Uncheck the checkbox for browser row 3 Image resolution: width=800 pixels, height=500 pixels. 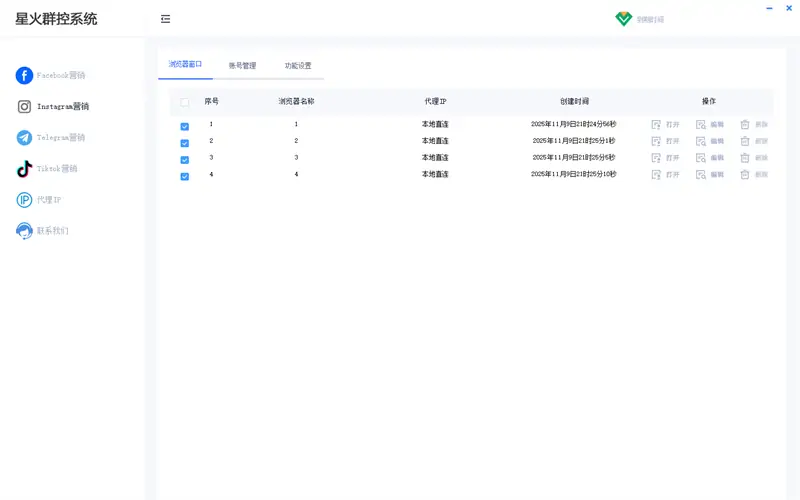185,160
